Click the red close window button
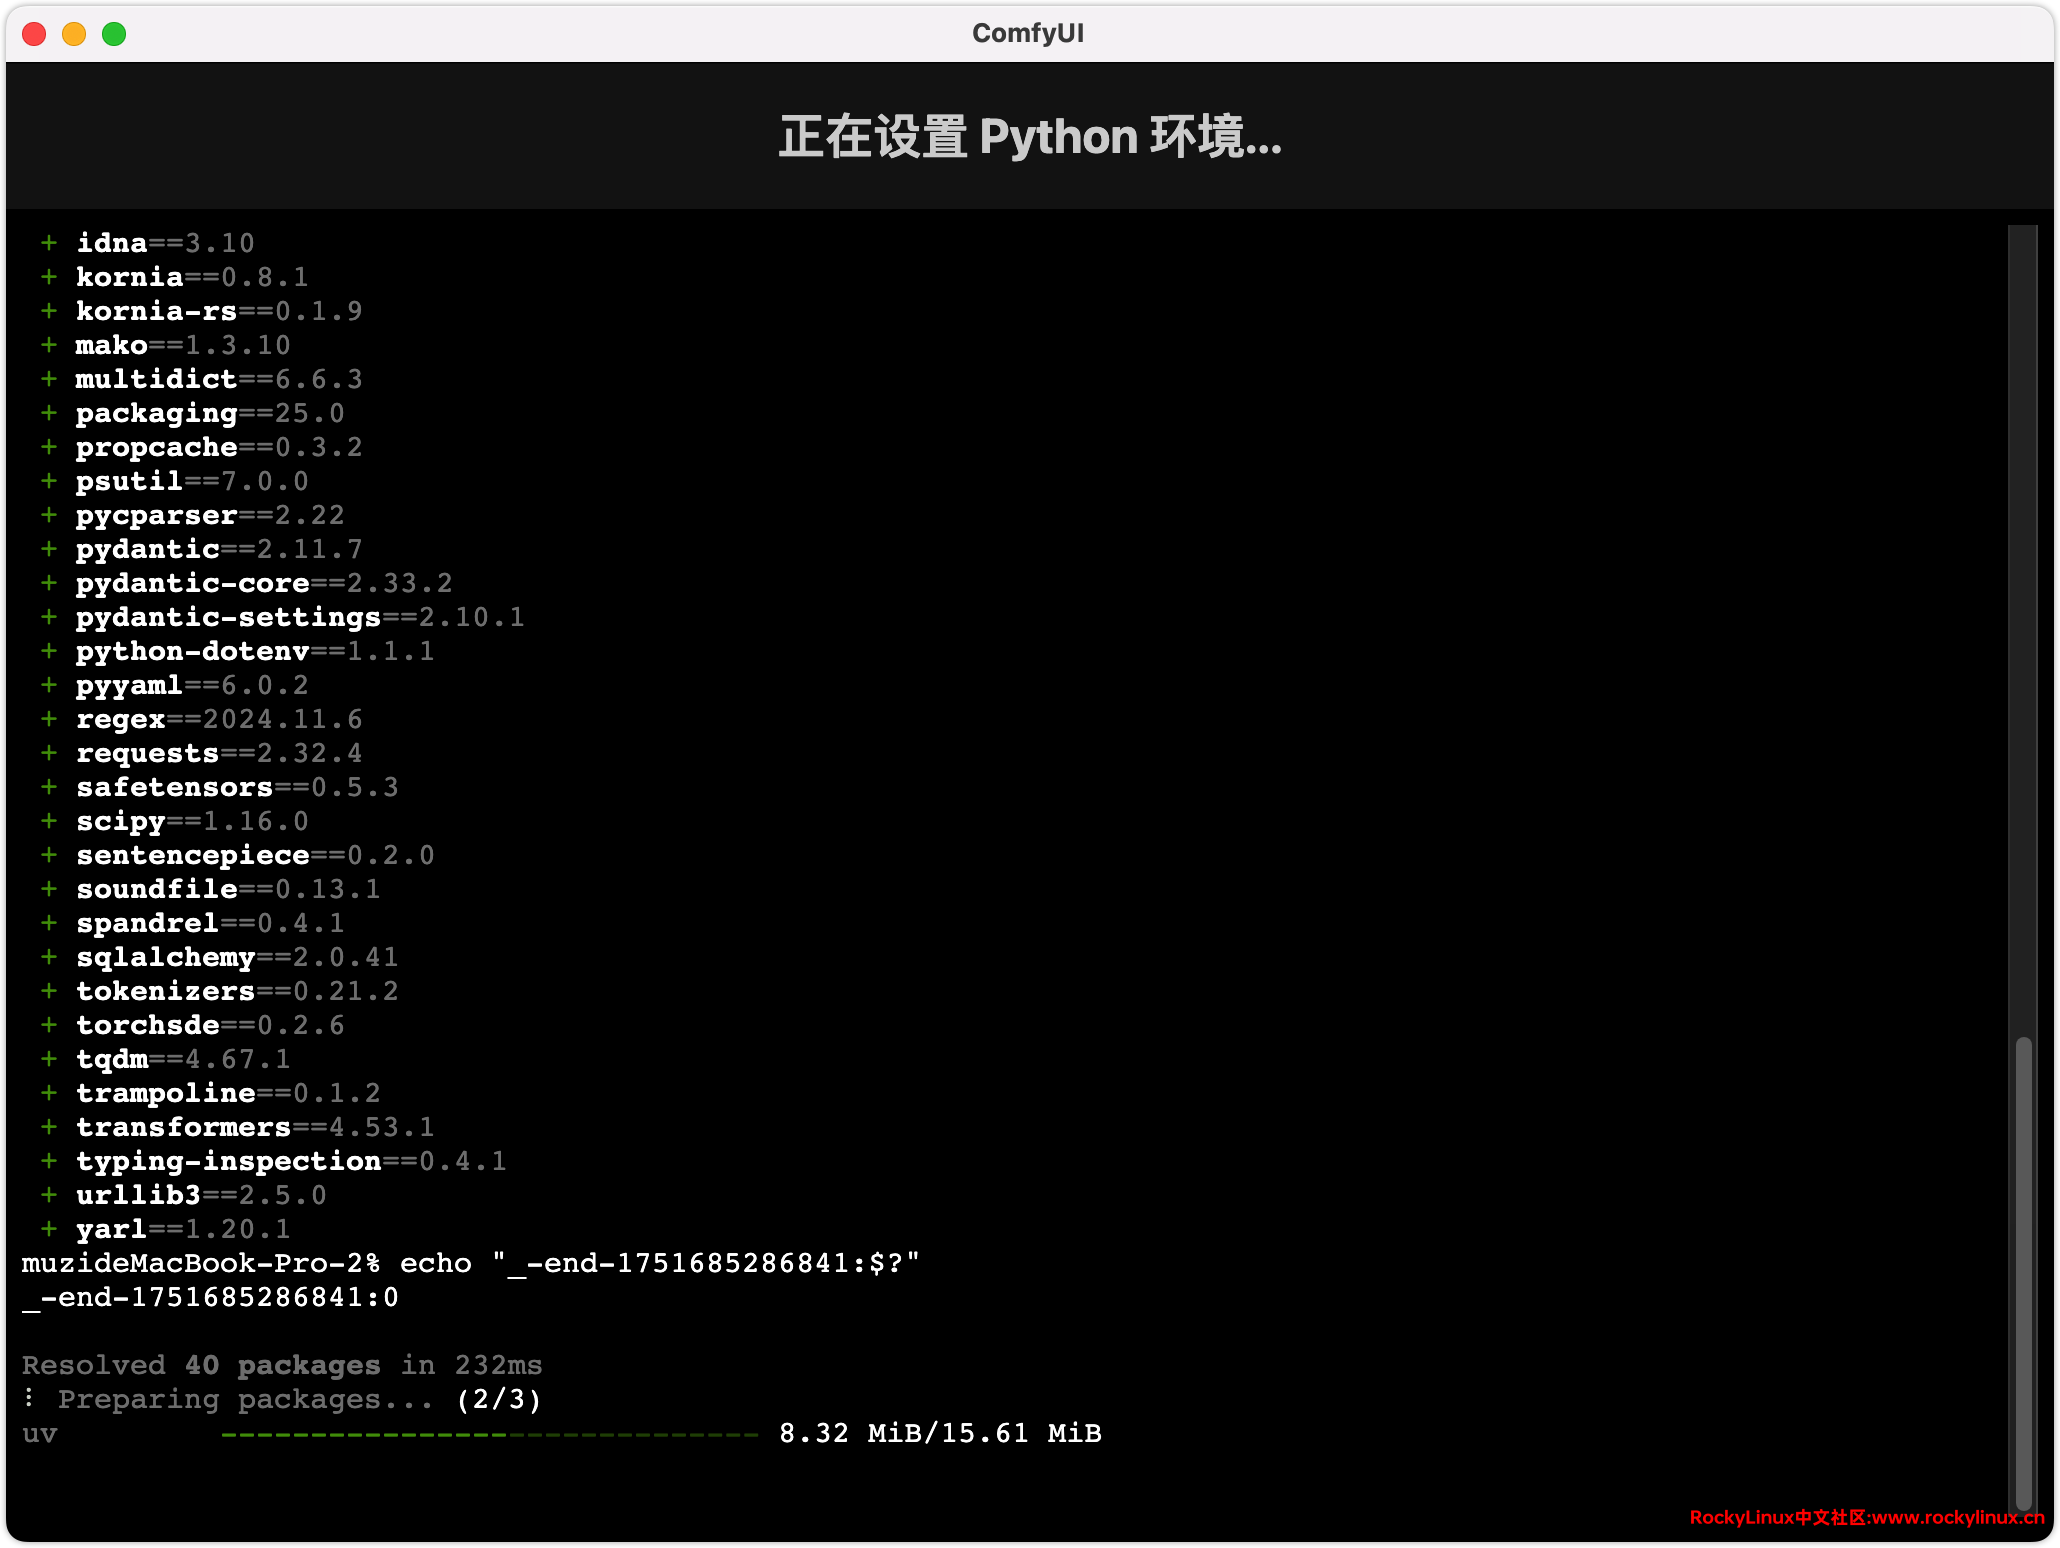The image size is (2060, 1548). click(x=34, y=34)
